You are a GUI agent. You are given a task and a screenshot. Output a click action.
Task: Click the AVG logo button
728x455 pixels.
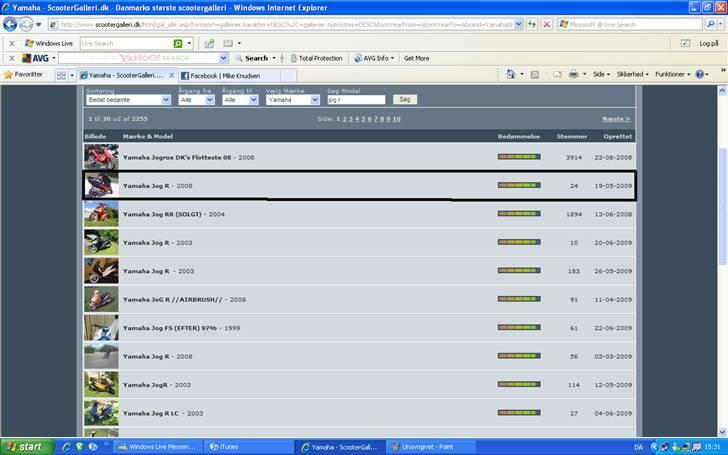[x=35, y=58]
